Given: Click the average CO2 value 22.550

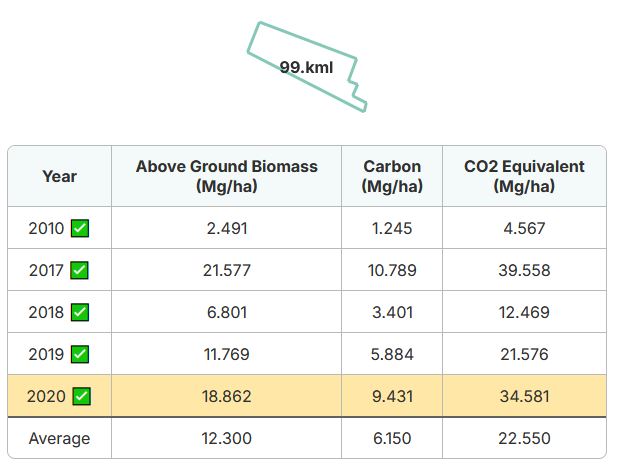Looking at the screenshot, I should click(524, 438).
